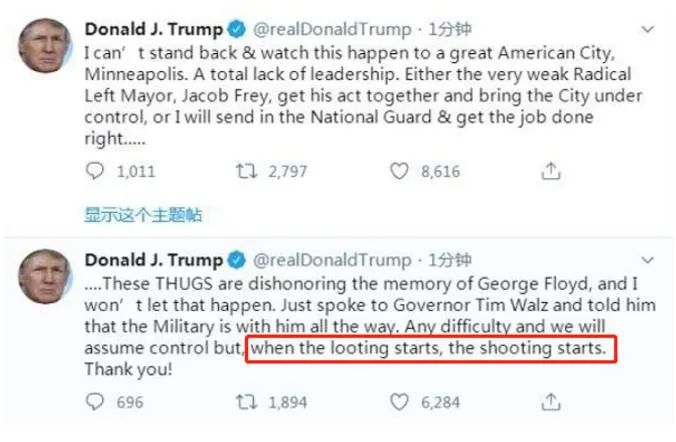Click the 1分钟 timestamp of the first tweet
The image size is (676, 442).
point(449,30)
